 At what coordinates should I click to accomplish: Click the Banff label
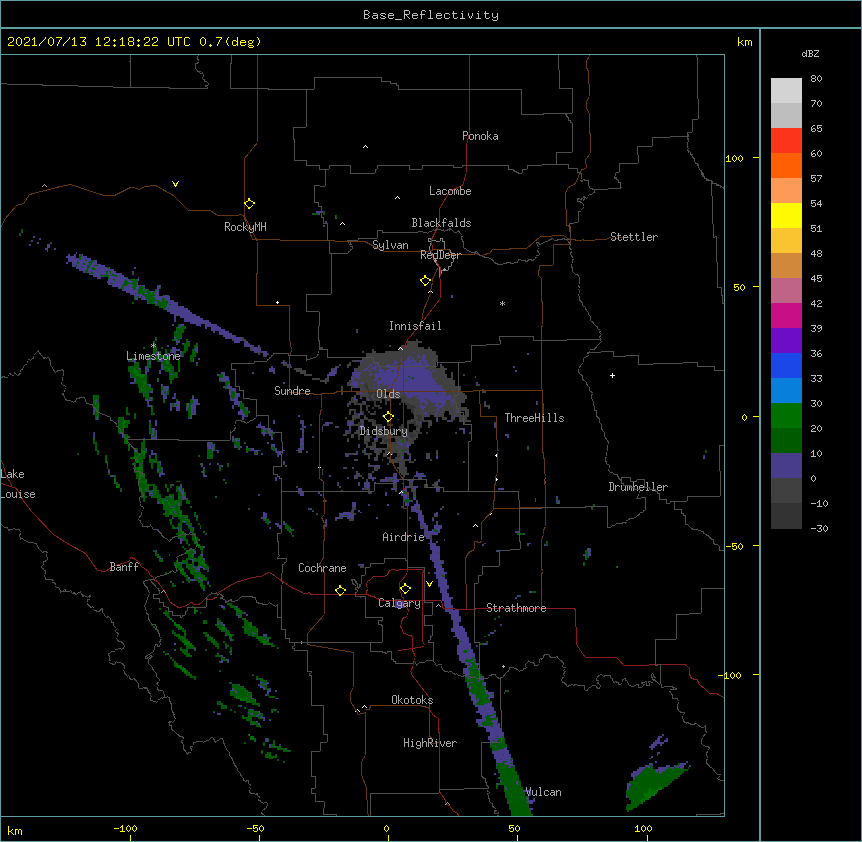pos(124,567)
